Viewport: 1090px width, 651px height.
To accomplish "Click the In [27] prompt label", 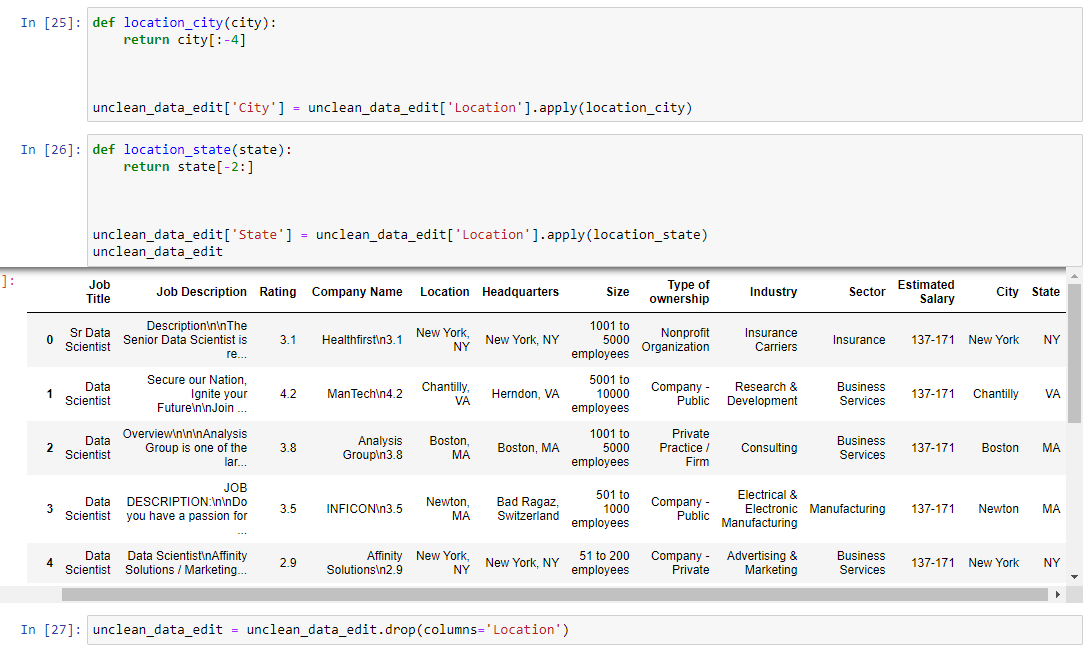I will pos(50,629).
